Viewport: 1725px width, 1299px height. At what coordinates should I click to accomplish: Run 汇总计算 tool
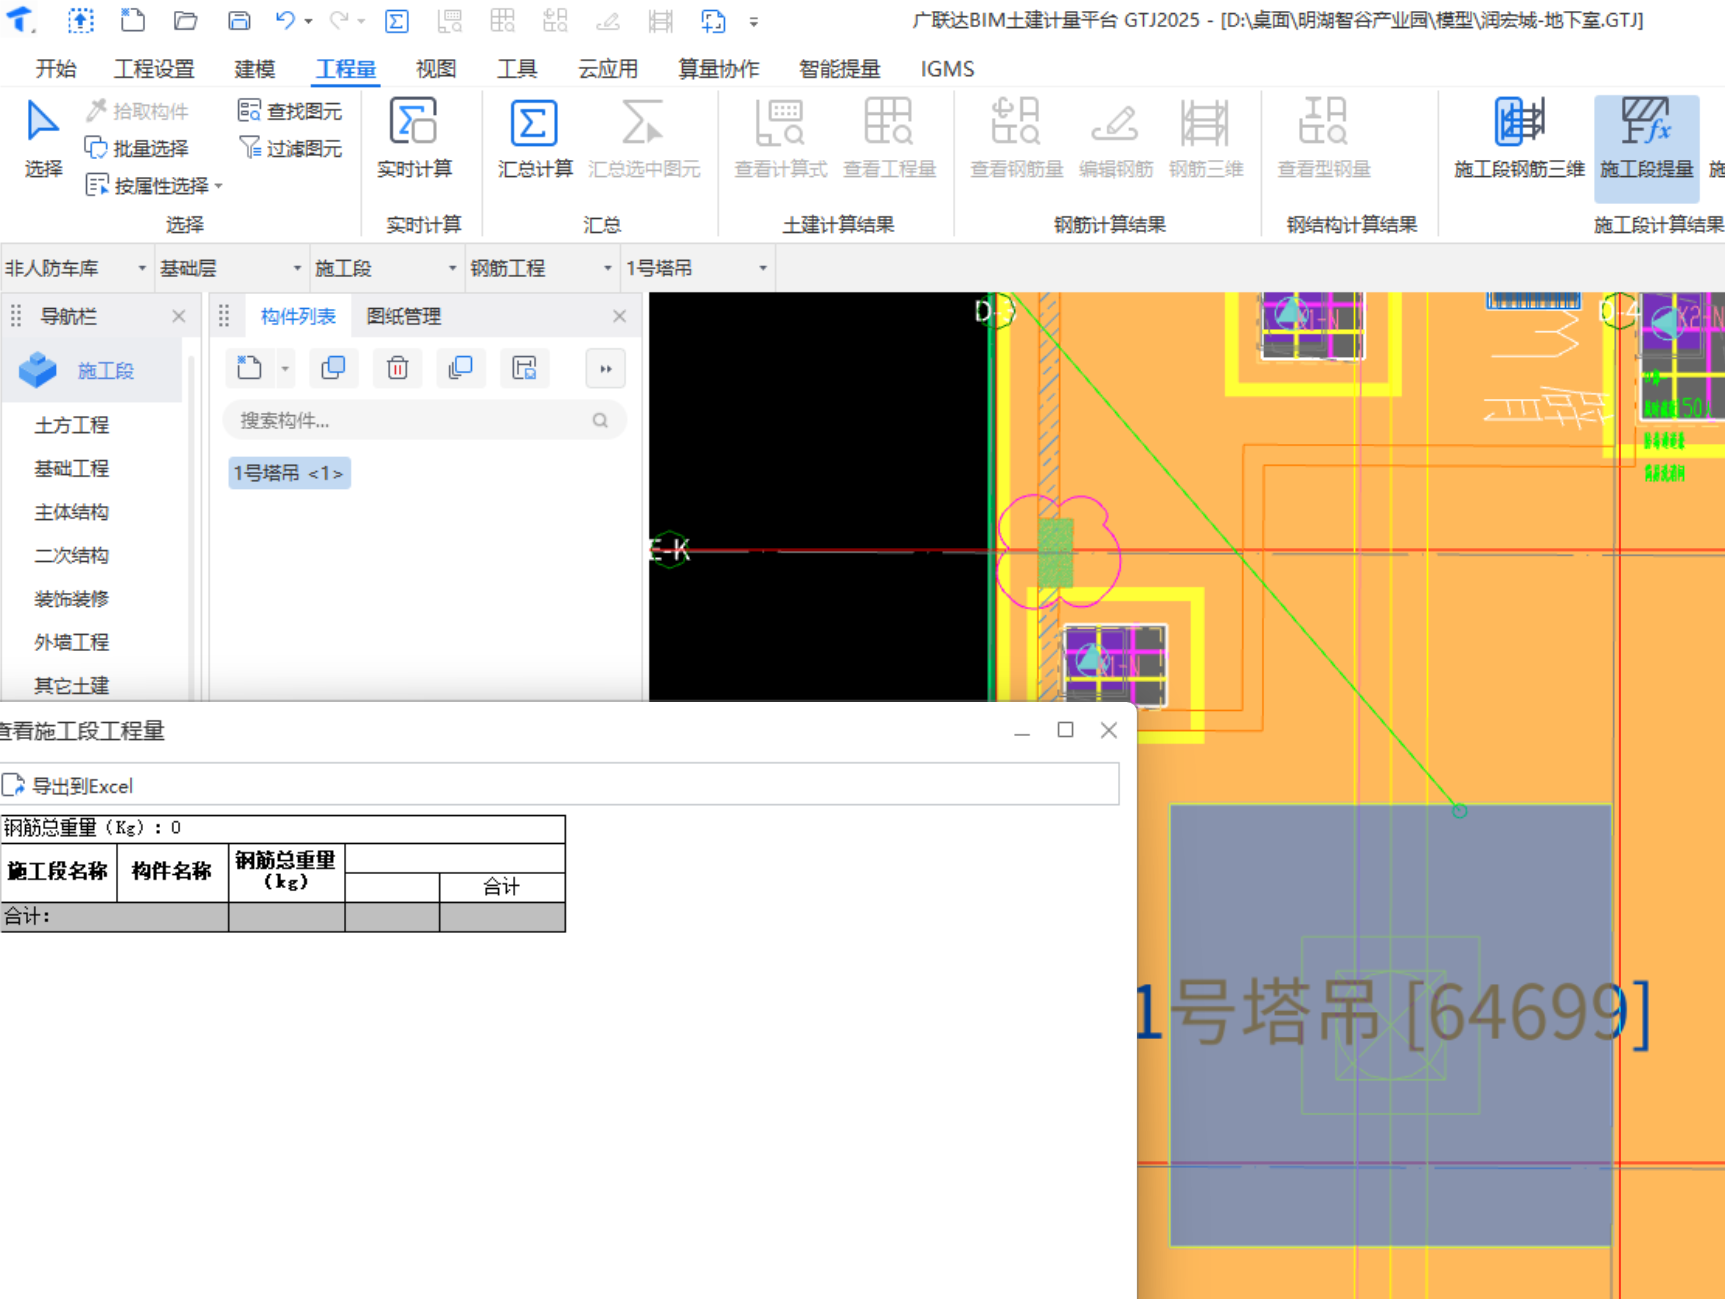pyautogui.click(x=535, y=139)
